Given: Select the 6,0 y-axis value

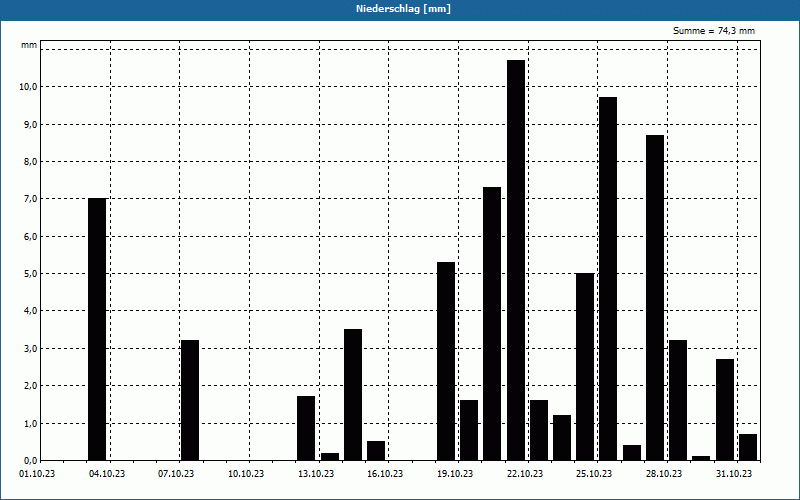Looking at the screenshot, I should pos(31,237).
